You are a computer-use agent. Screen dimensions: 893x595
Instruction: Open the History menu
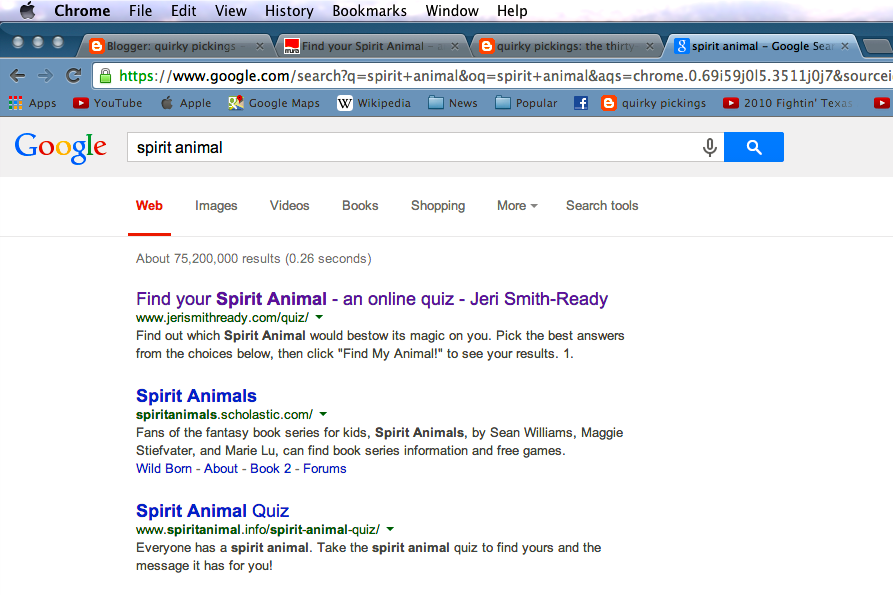pyautogui.click(x=289, y=11)
